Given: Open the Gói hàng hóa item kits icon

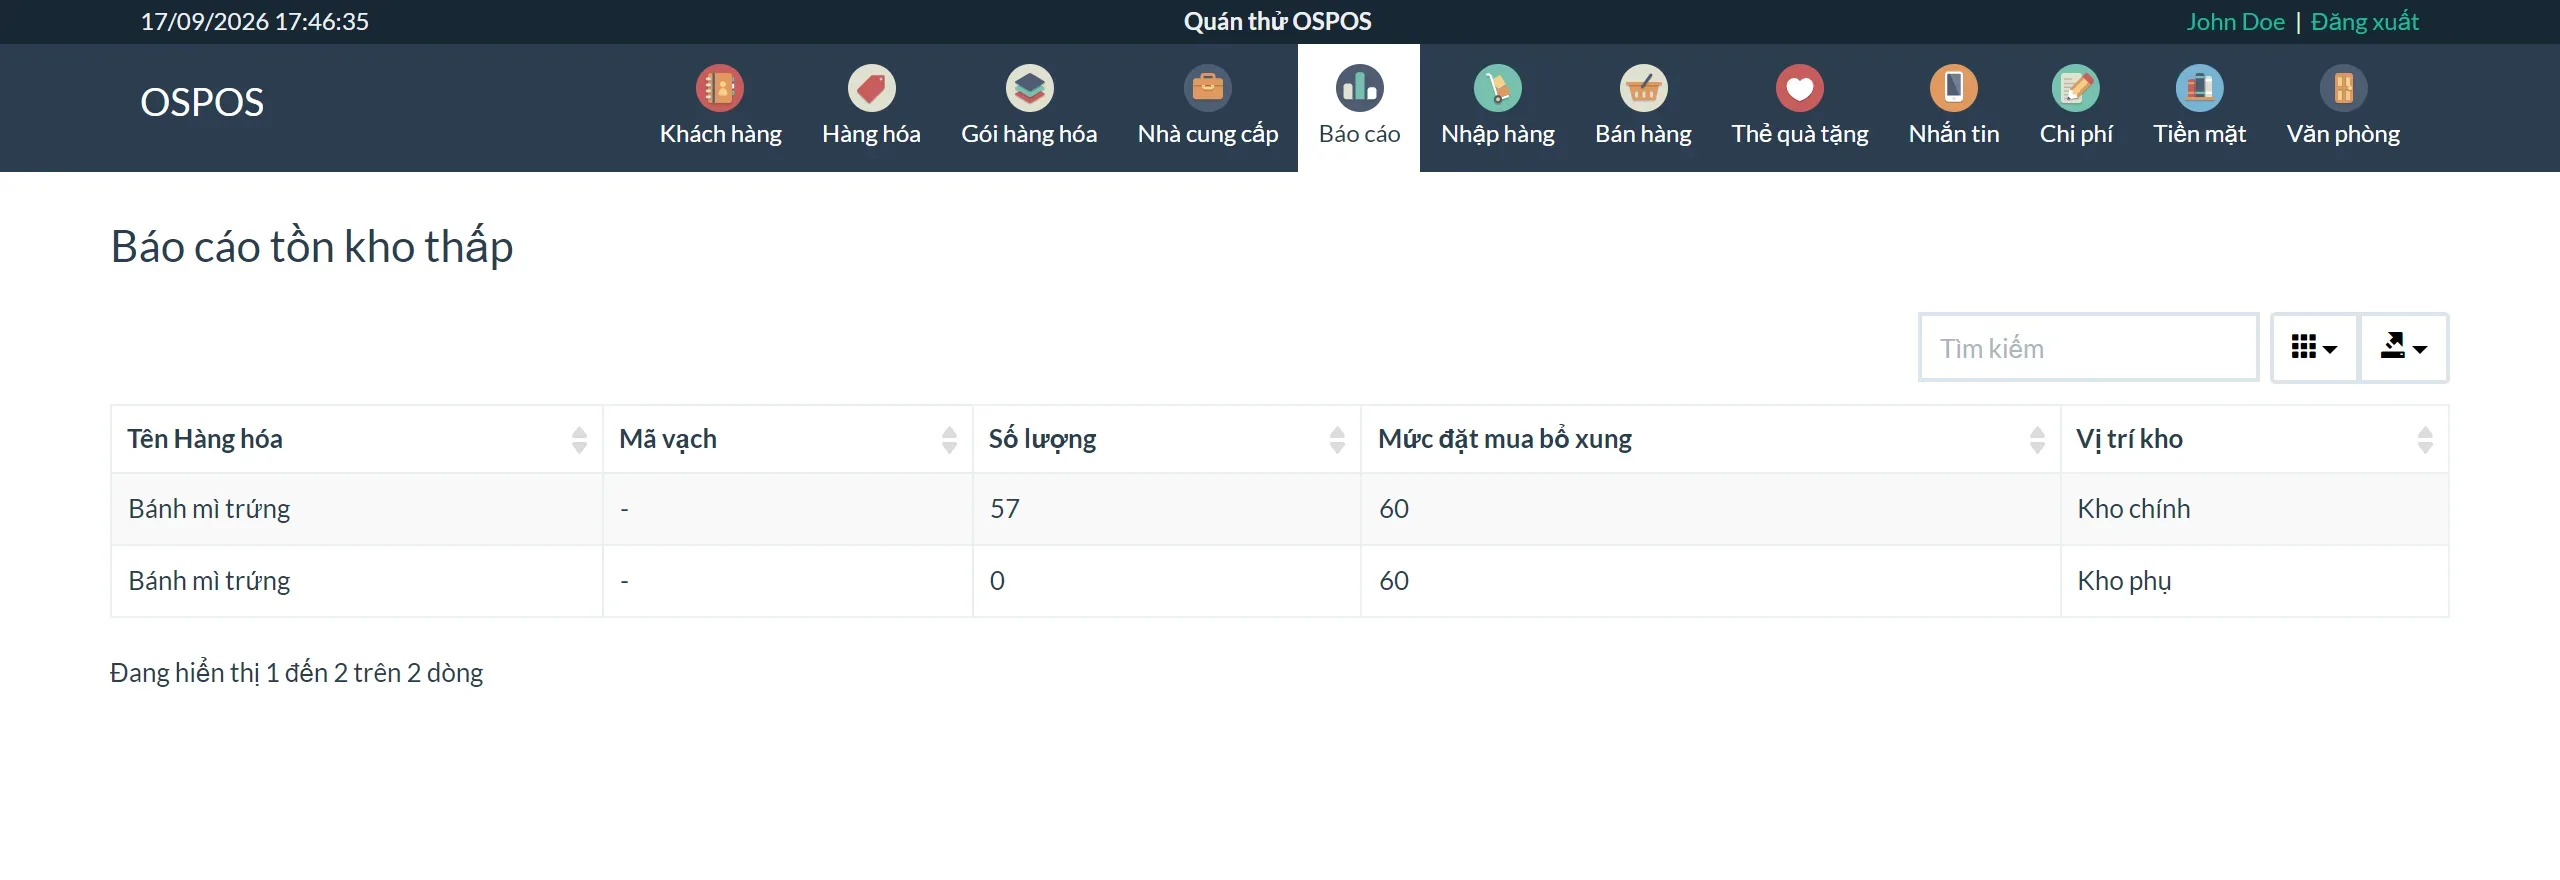Looking at the screenshot, I should (1029, 88).
